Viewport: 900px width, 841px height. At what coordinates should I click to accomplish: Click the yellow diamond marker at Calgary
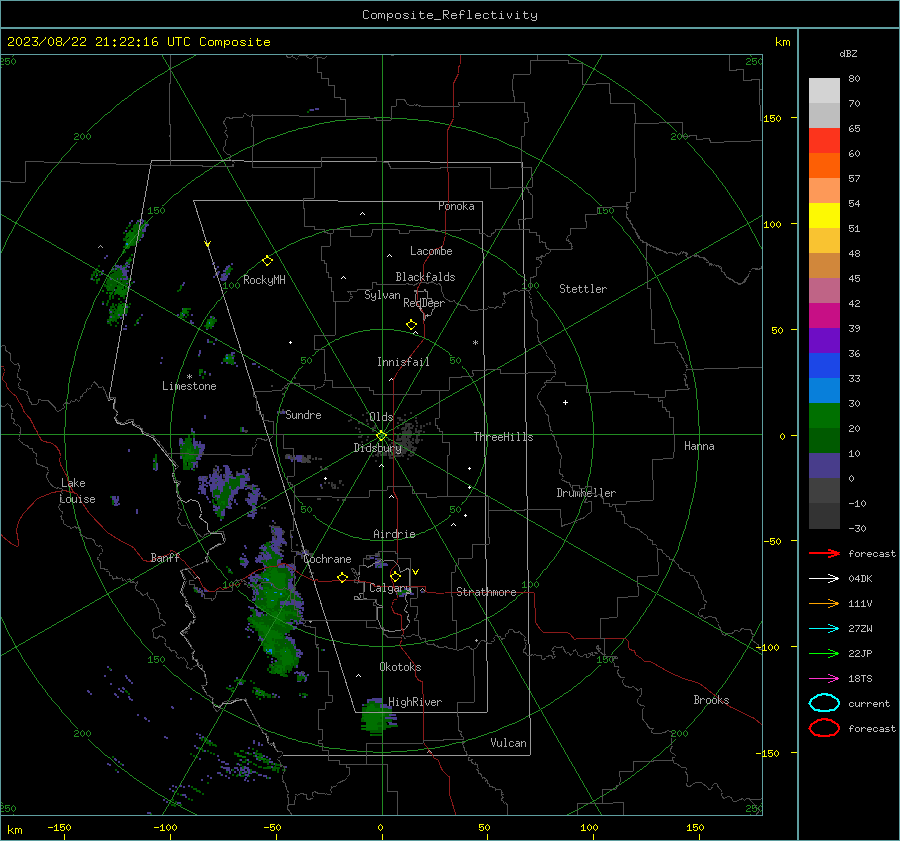[x=395, y=576]
